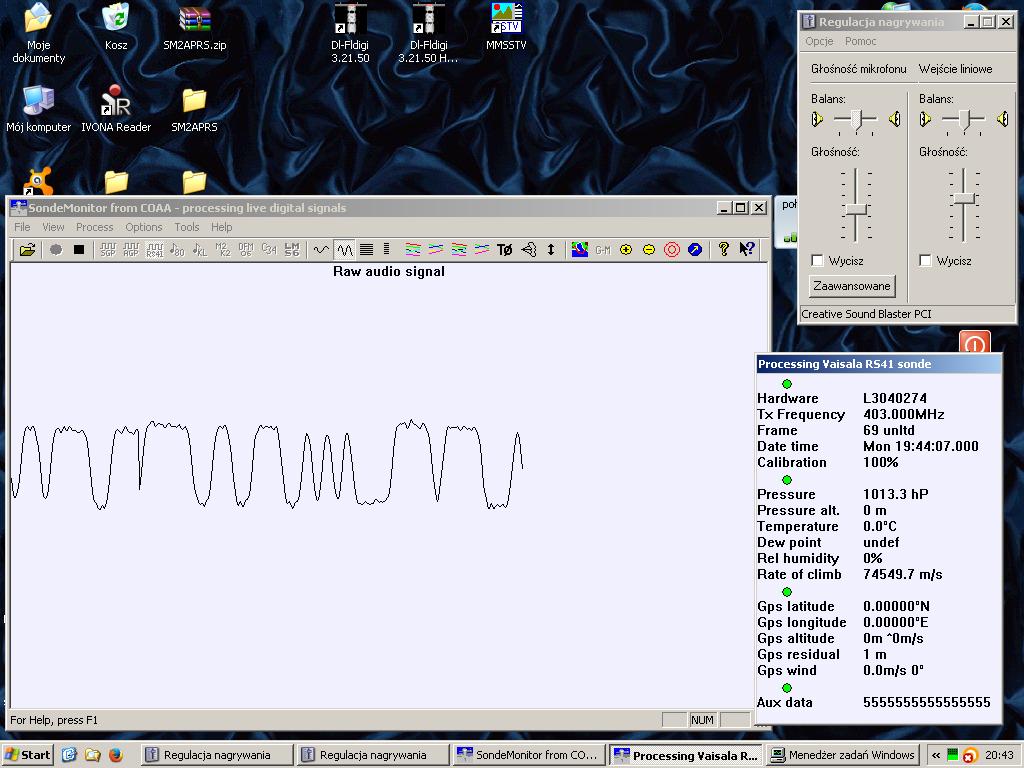Select the Kosz recycle bin icon
Image resolution: width=1024 pixels, height=768 pixels.
(116, 27)
